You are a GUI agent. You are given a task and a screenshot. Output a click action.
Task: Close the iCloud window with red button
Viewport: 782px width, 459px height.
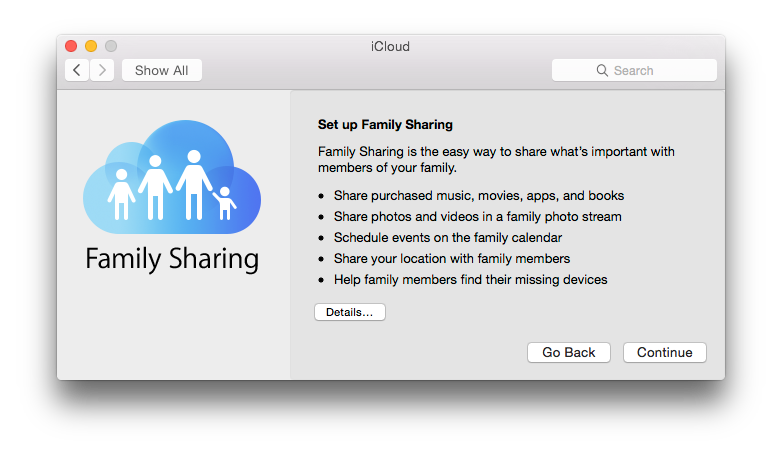[x=71, y=46]
